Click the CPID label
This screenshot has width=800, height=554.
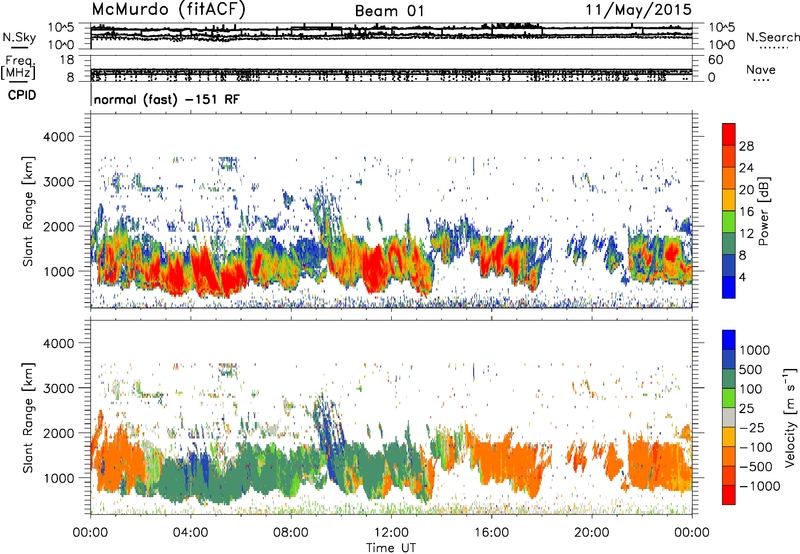(x=22, y=95)
